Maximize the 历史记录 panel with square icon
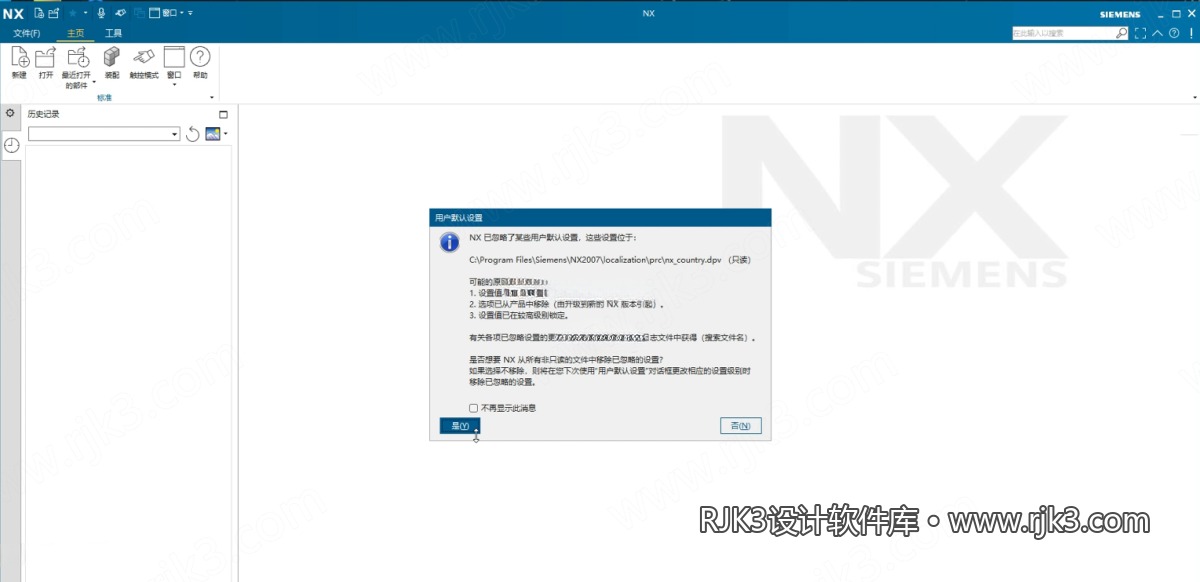The width and height of the screenshot is (1200, 582). click(223, 114)
